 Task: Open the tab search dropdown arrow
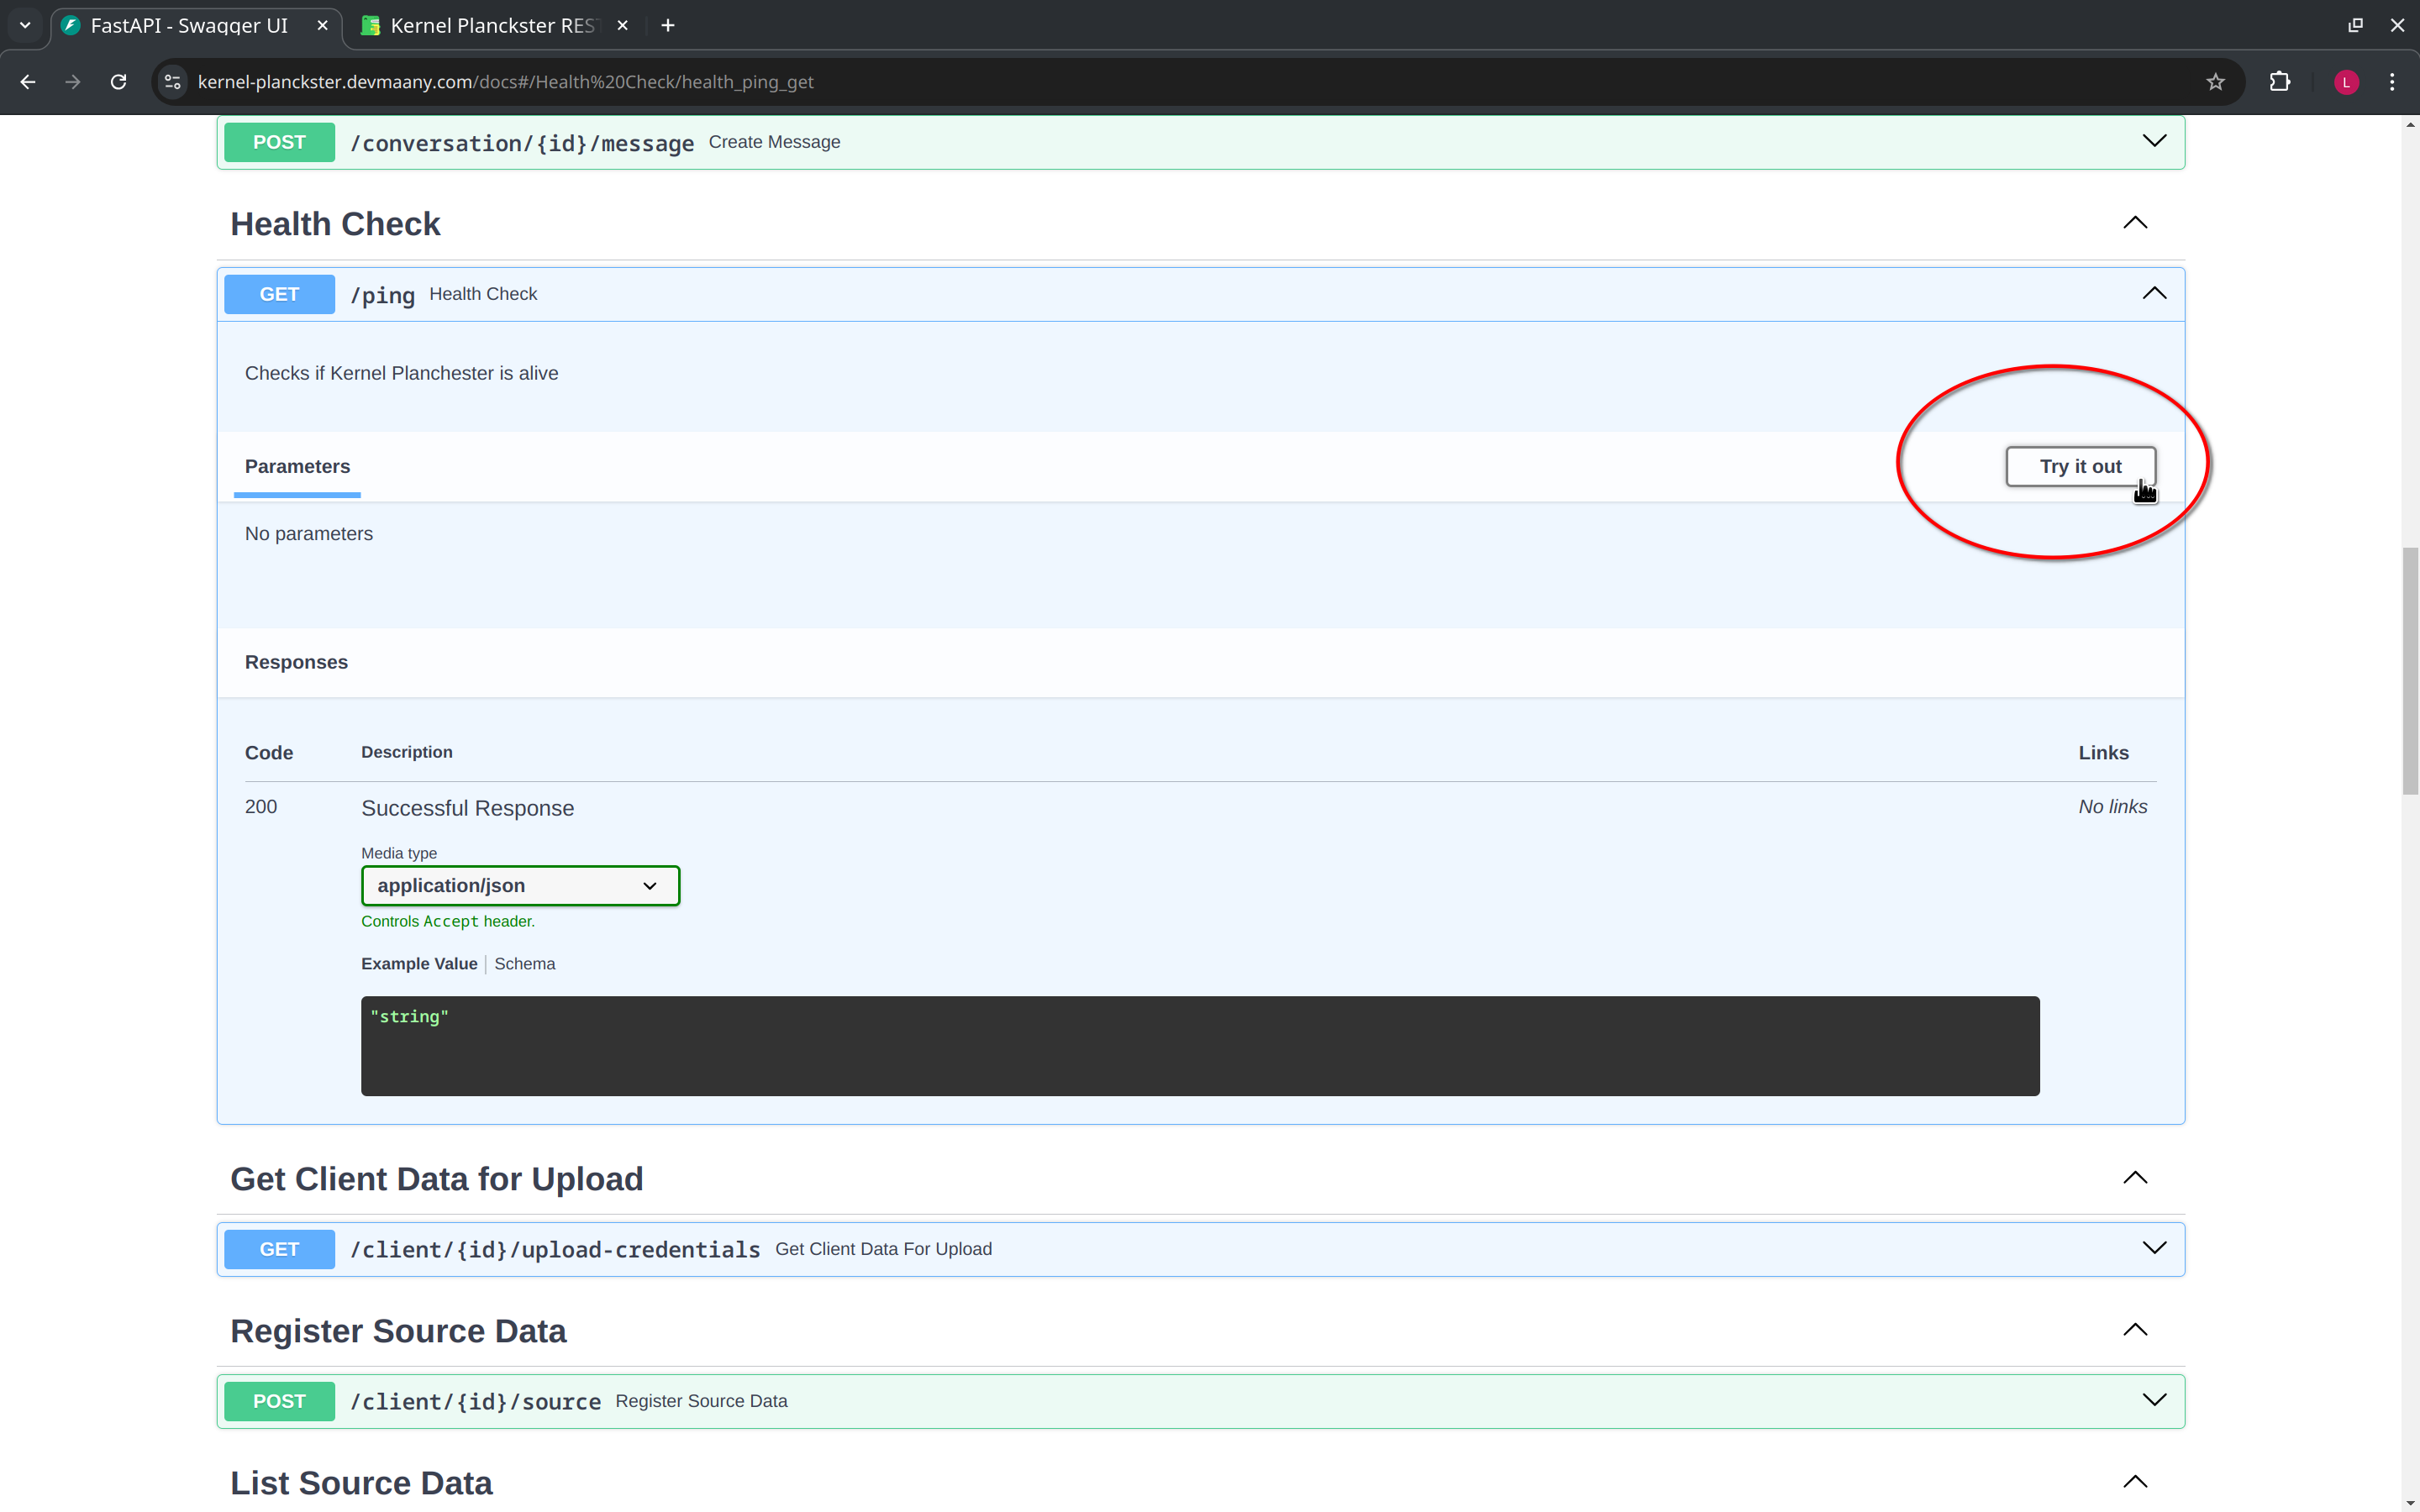point(25,26)
